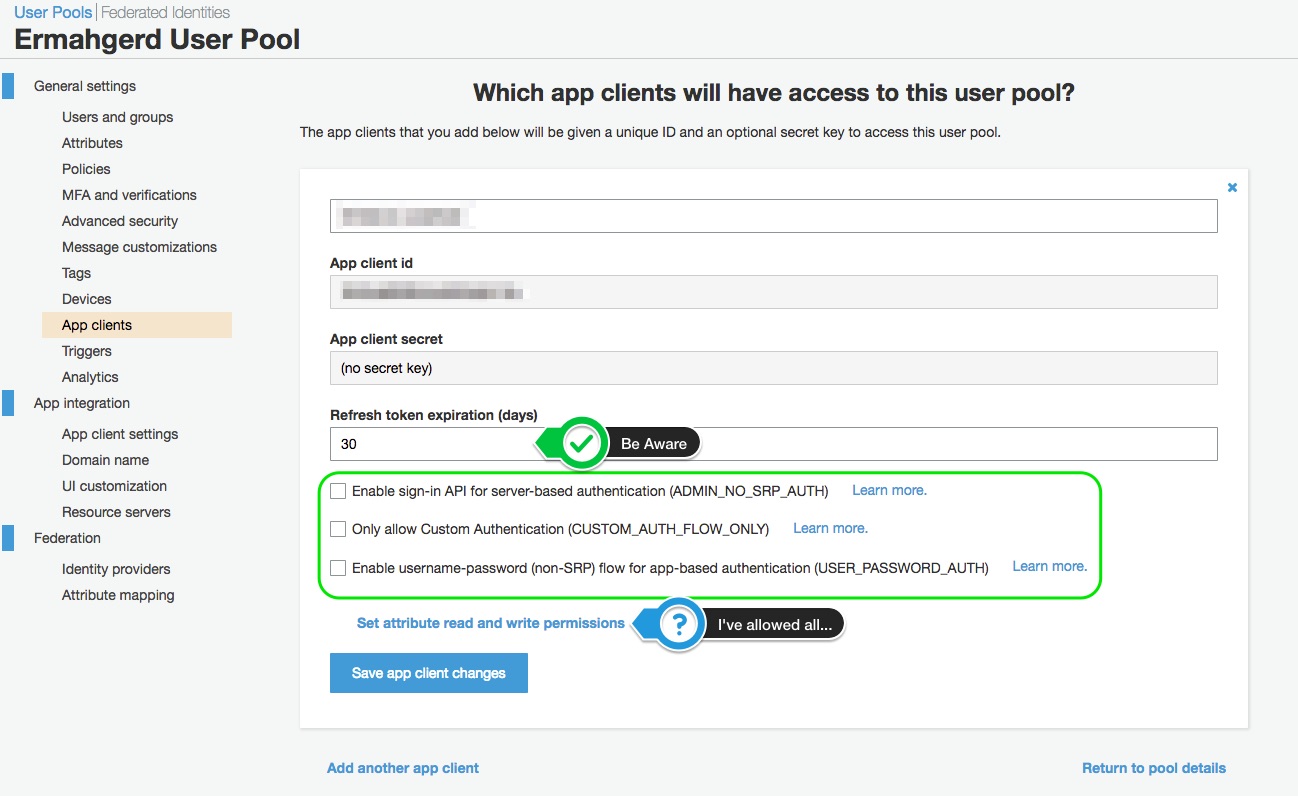Open User Pools tab
The width and height of the screenshot is (1298, 796).
(x=53, y=13)
